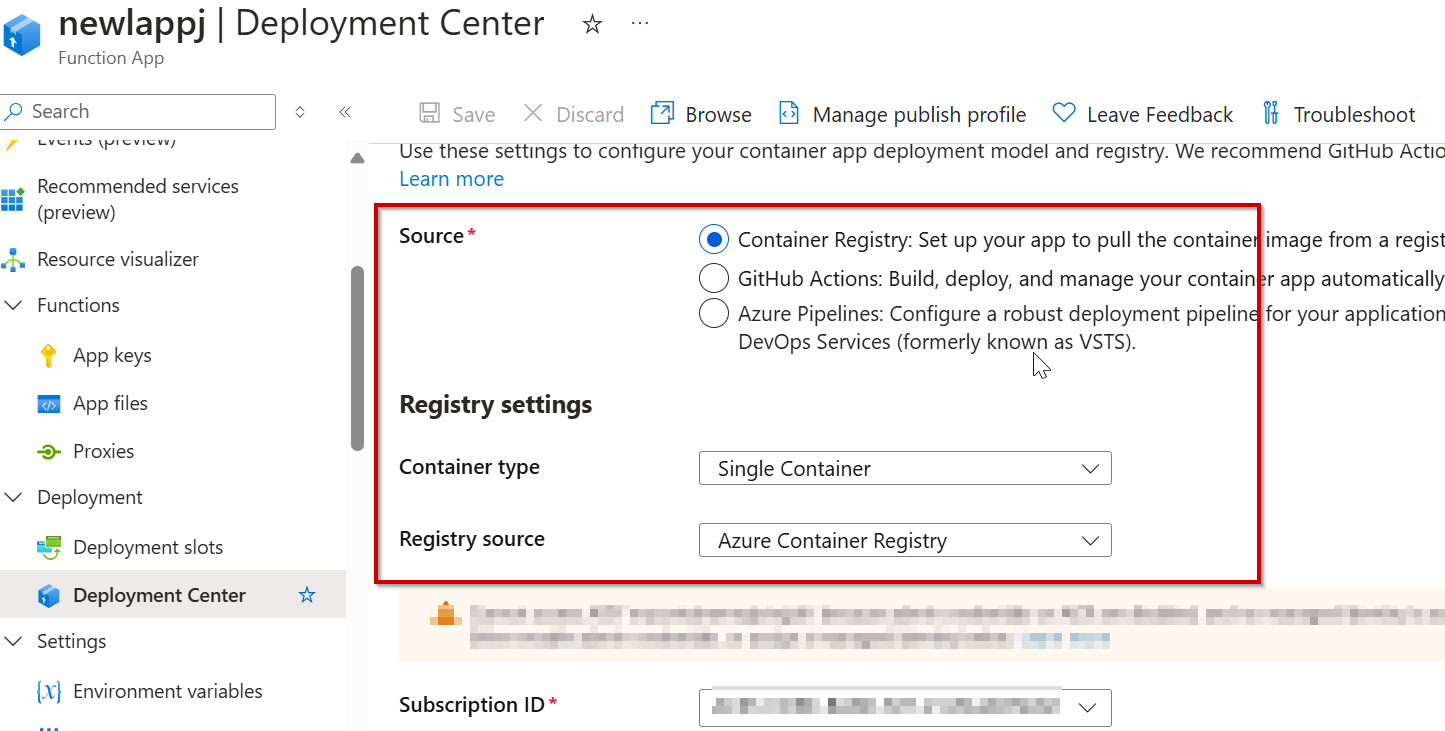Choose Azure Pipelines as deployment source
The image size is (1445, 731).
point(714,313)
